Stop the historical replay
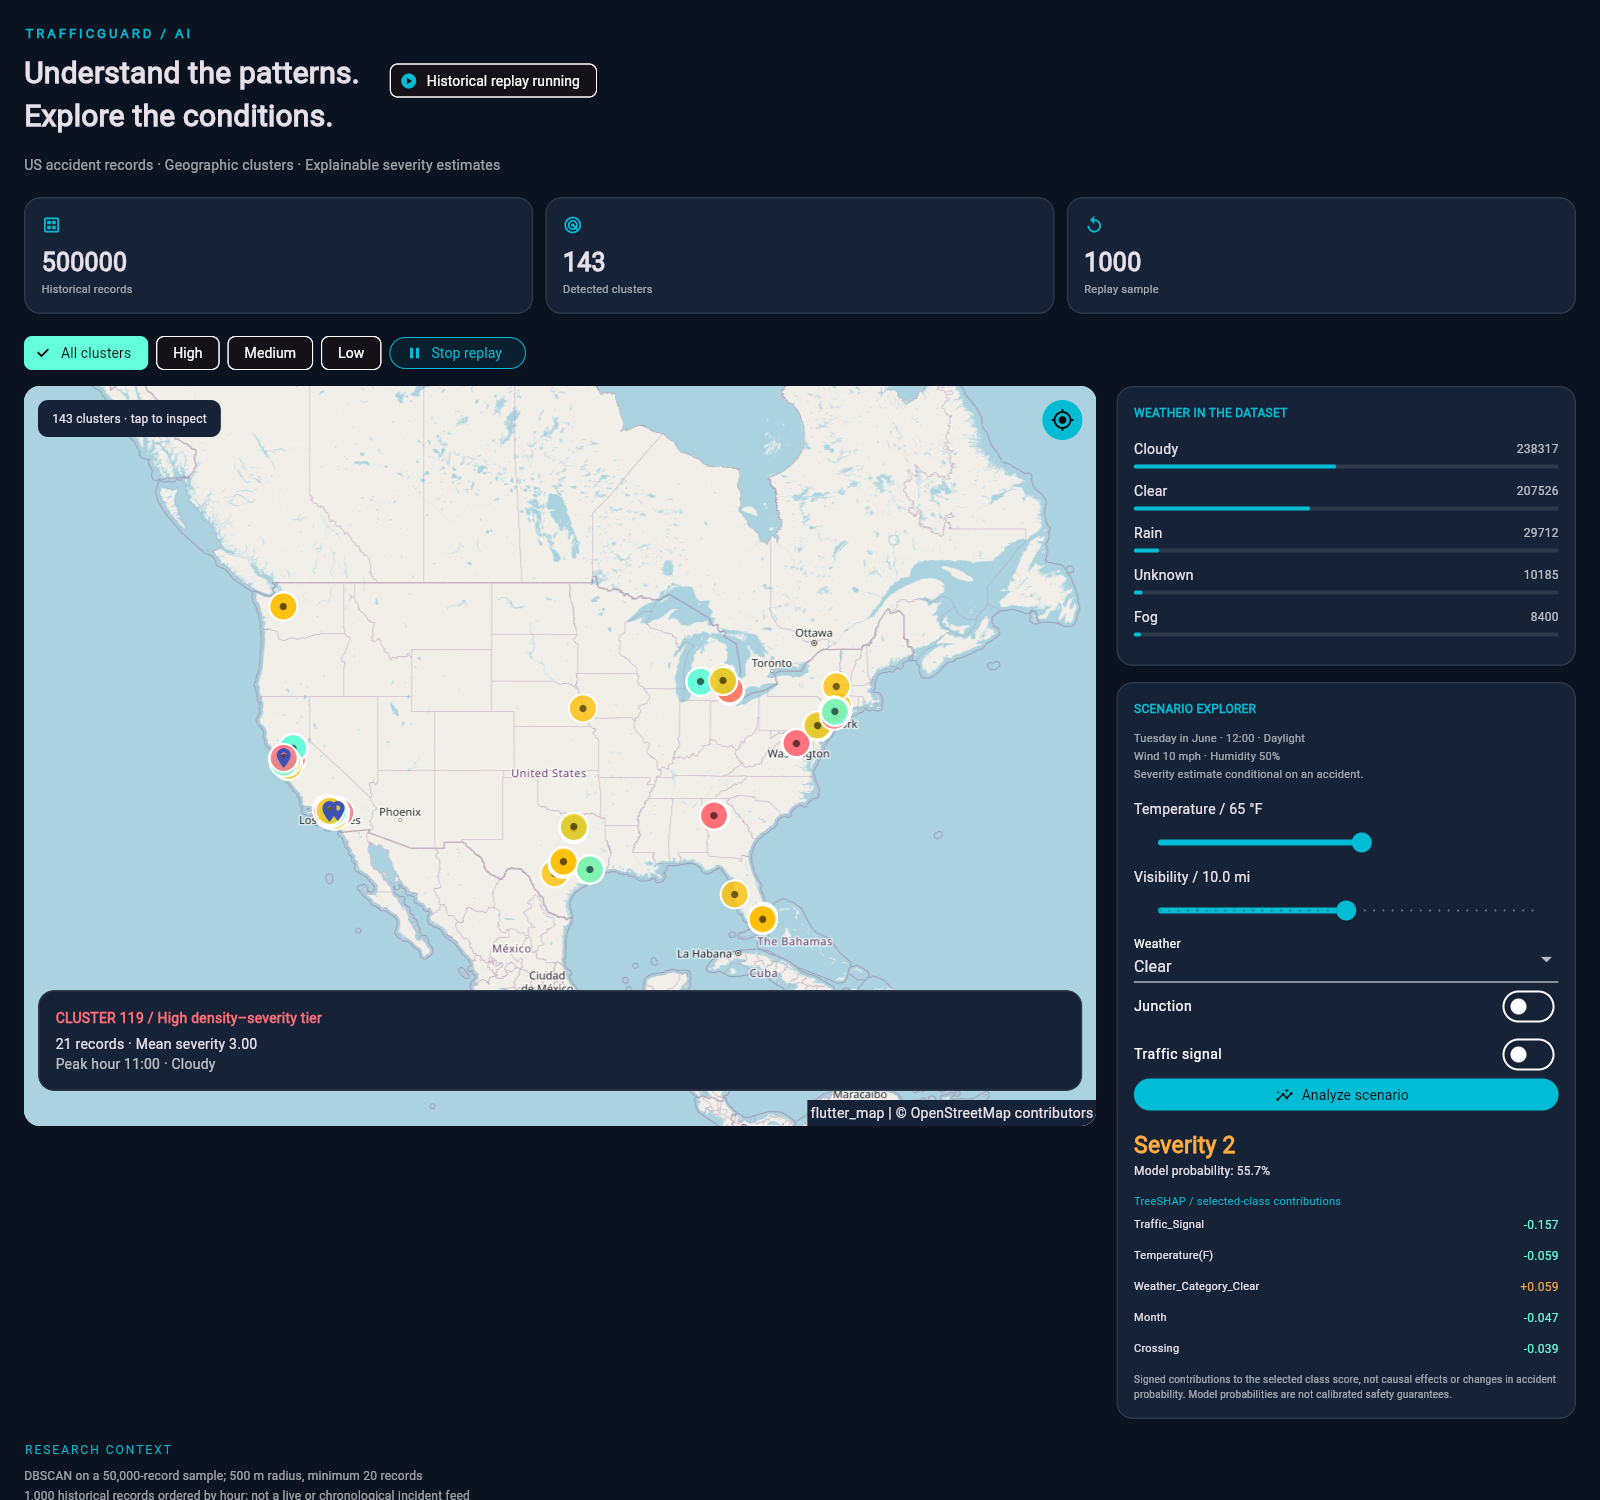Image resolution: width=1600 pixels, height=1500 pixels. tap(457, 353)
